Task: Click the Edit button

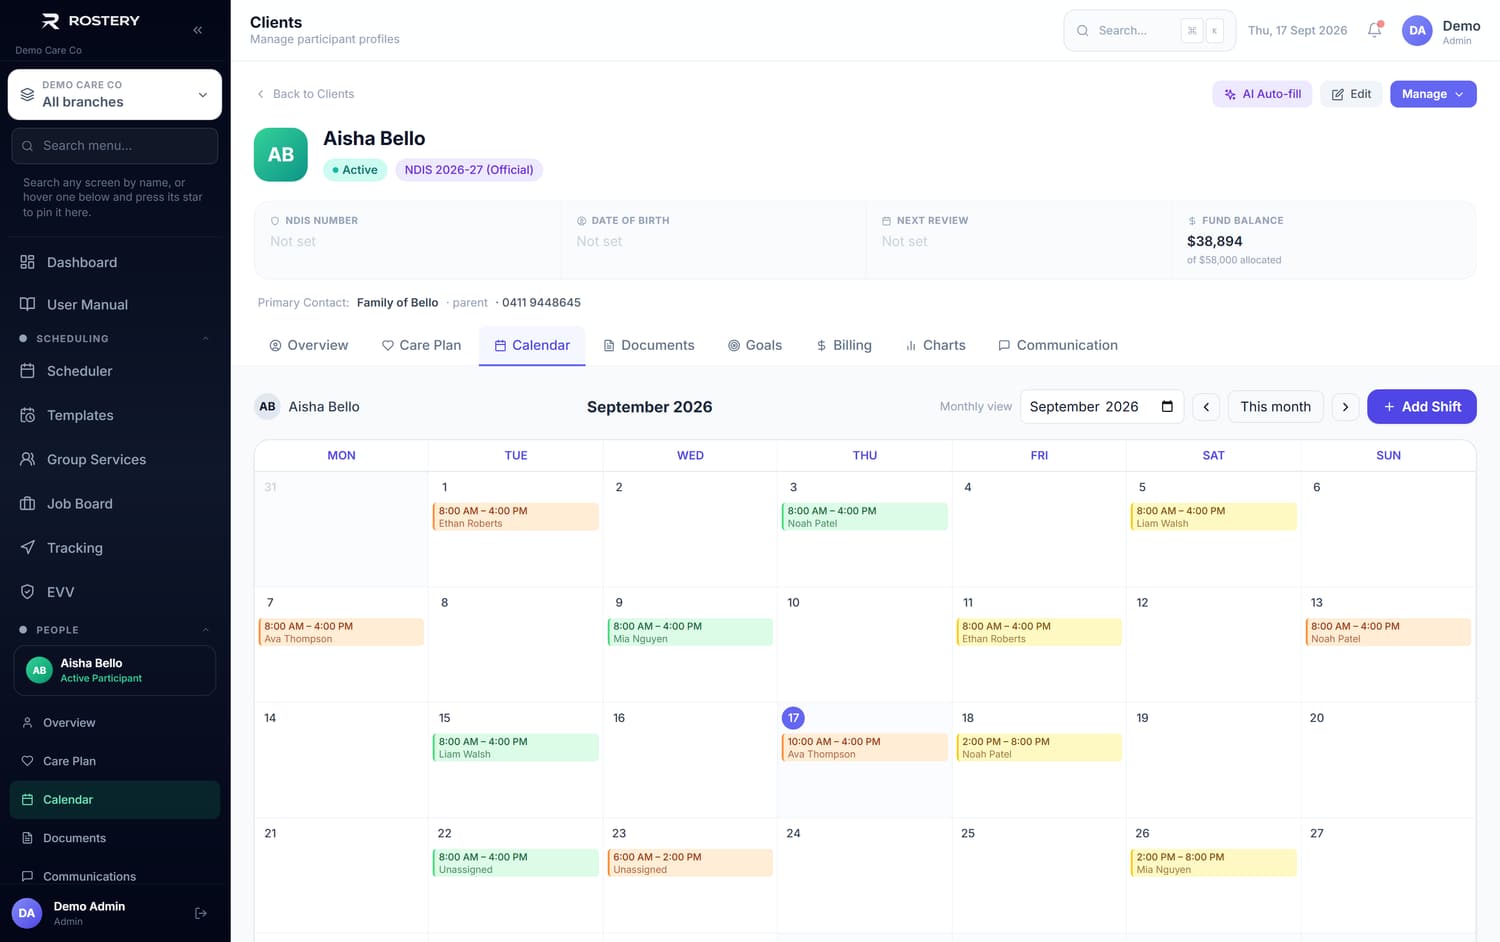Action: 1351,94
